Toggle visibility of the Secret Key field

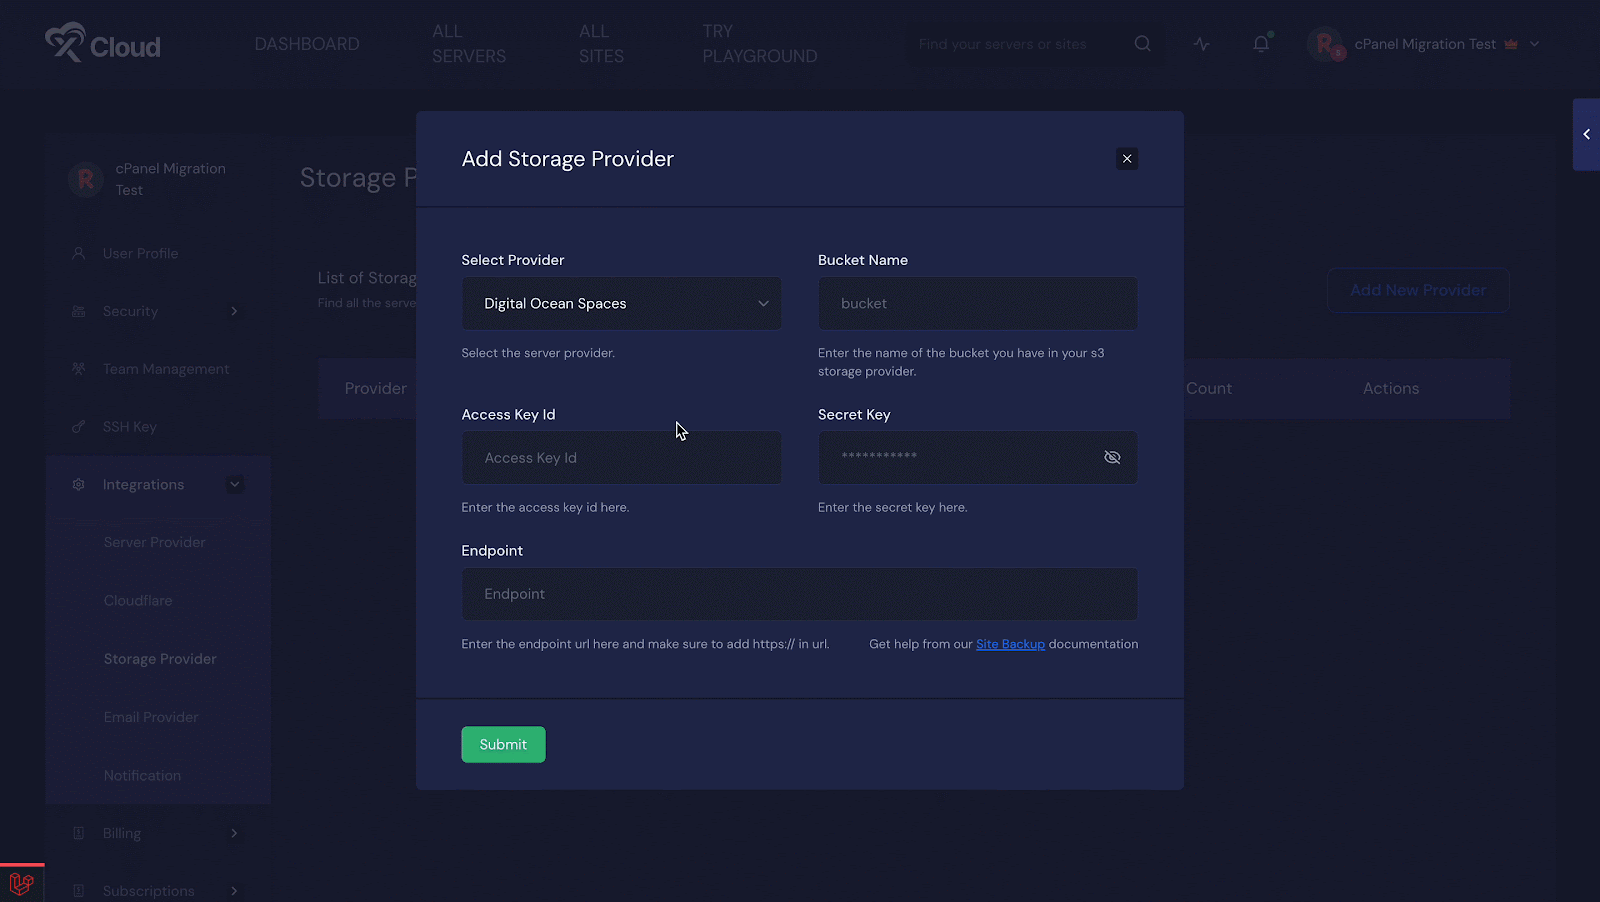(1112, 457)
